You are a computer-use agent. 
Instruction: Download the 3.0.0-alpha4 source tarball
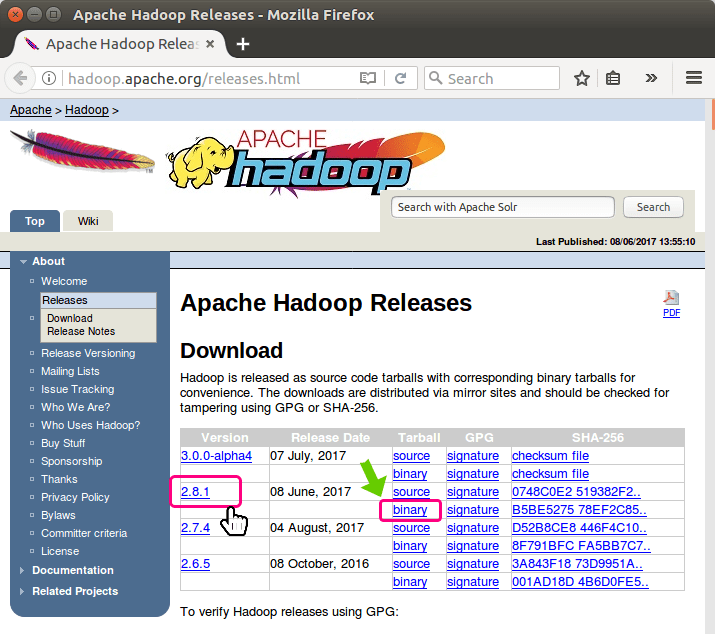click(411, 456)
